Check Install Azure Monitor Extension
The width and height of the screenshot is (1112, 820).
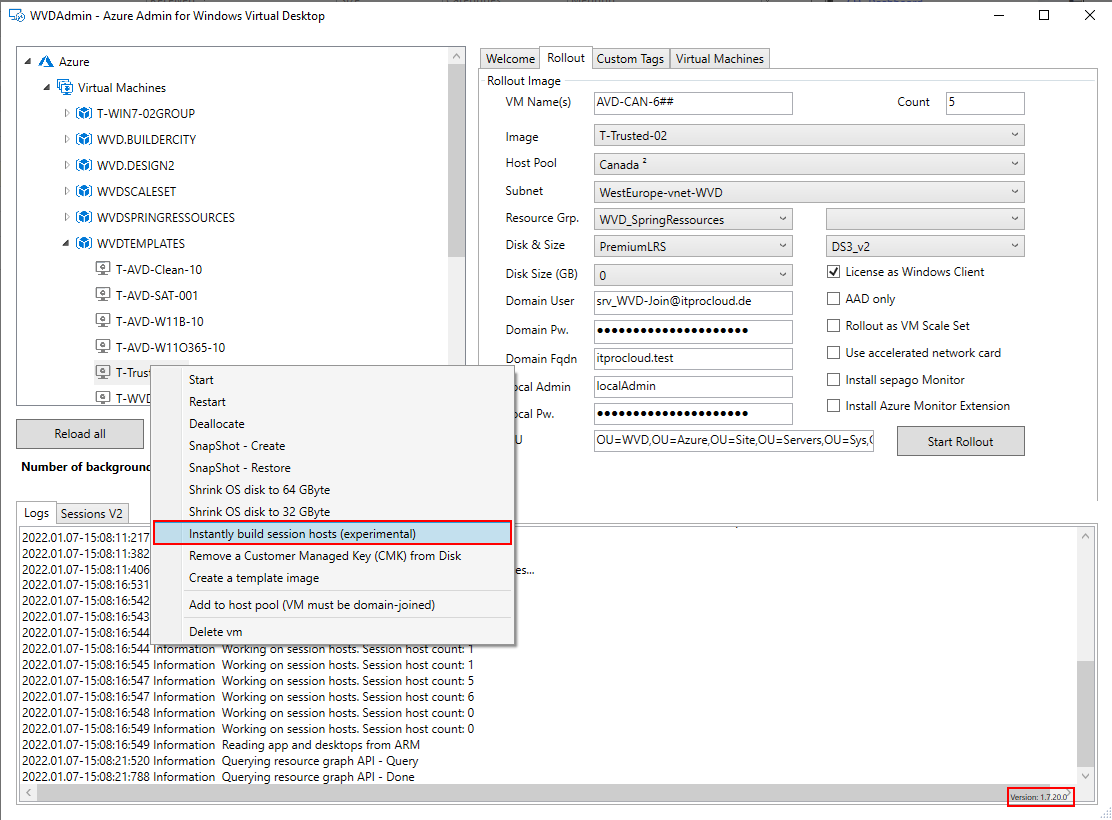[834, 406]
